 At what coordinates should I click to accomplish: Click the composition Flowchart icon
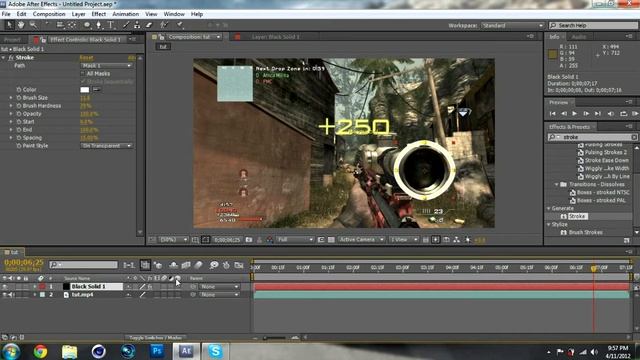tap(456, 240)
